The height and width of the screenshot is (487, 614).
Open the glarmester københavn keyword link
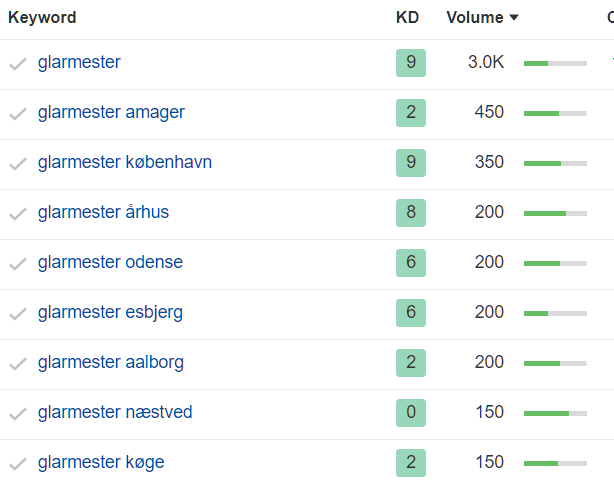(125, 163)
